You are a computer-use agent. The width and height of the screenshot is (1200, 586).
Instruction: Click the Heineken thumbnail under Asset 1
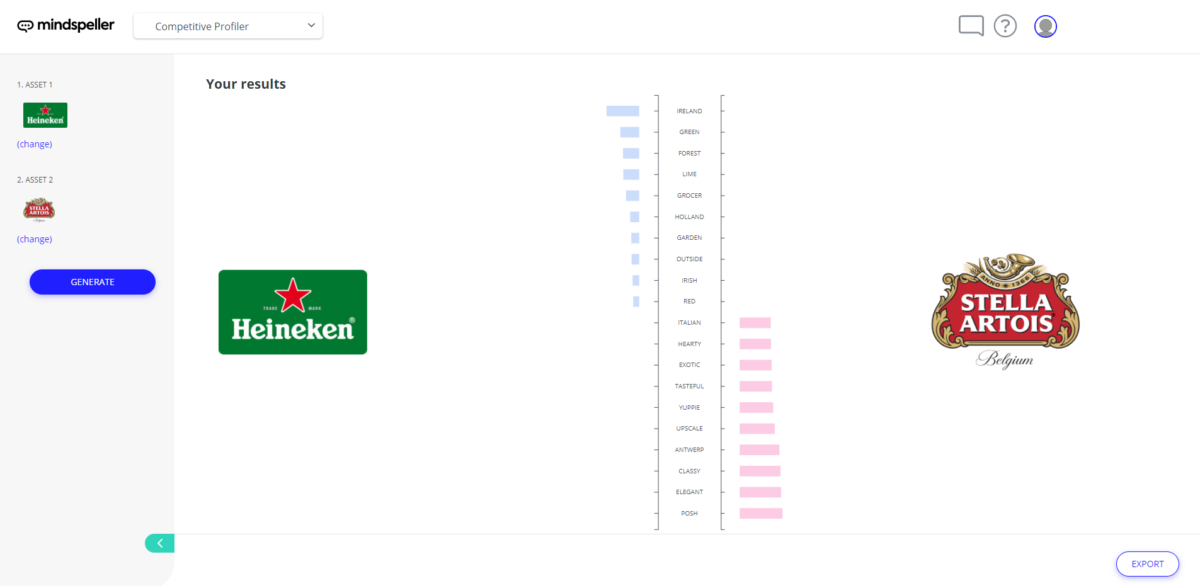(45, 115)
